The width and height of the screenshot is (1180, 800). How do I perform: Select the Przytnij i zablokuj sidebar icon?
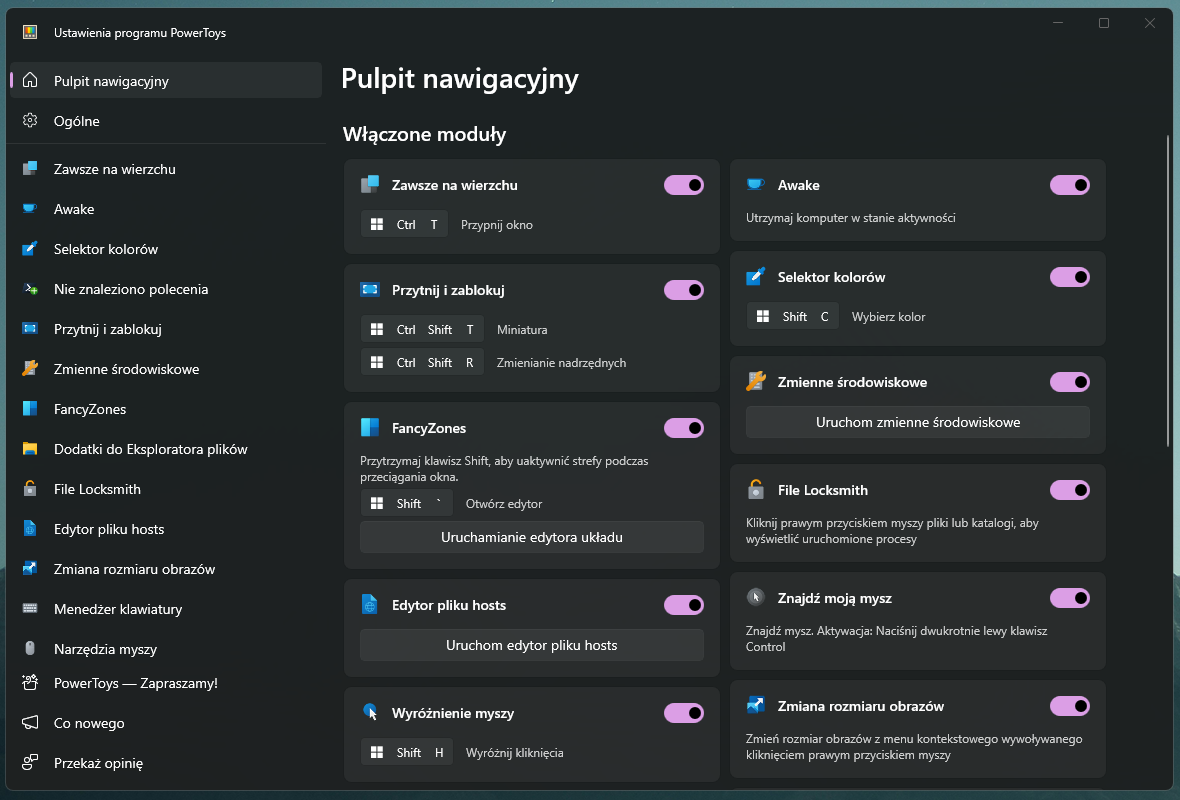(32, 329)
